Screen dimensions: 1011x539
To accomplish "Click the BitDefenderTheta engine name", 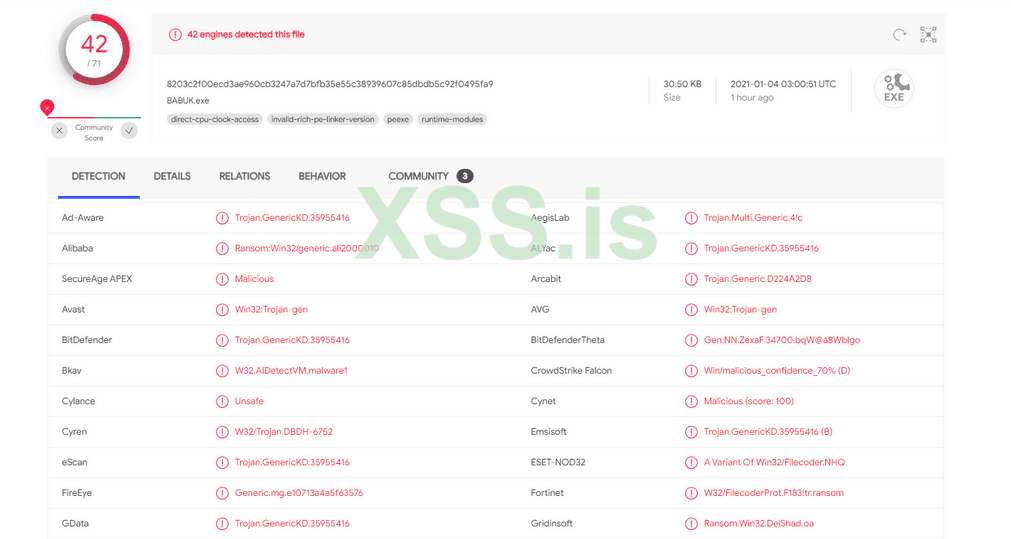I will tap(567, 340).
